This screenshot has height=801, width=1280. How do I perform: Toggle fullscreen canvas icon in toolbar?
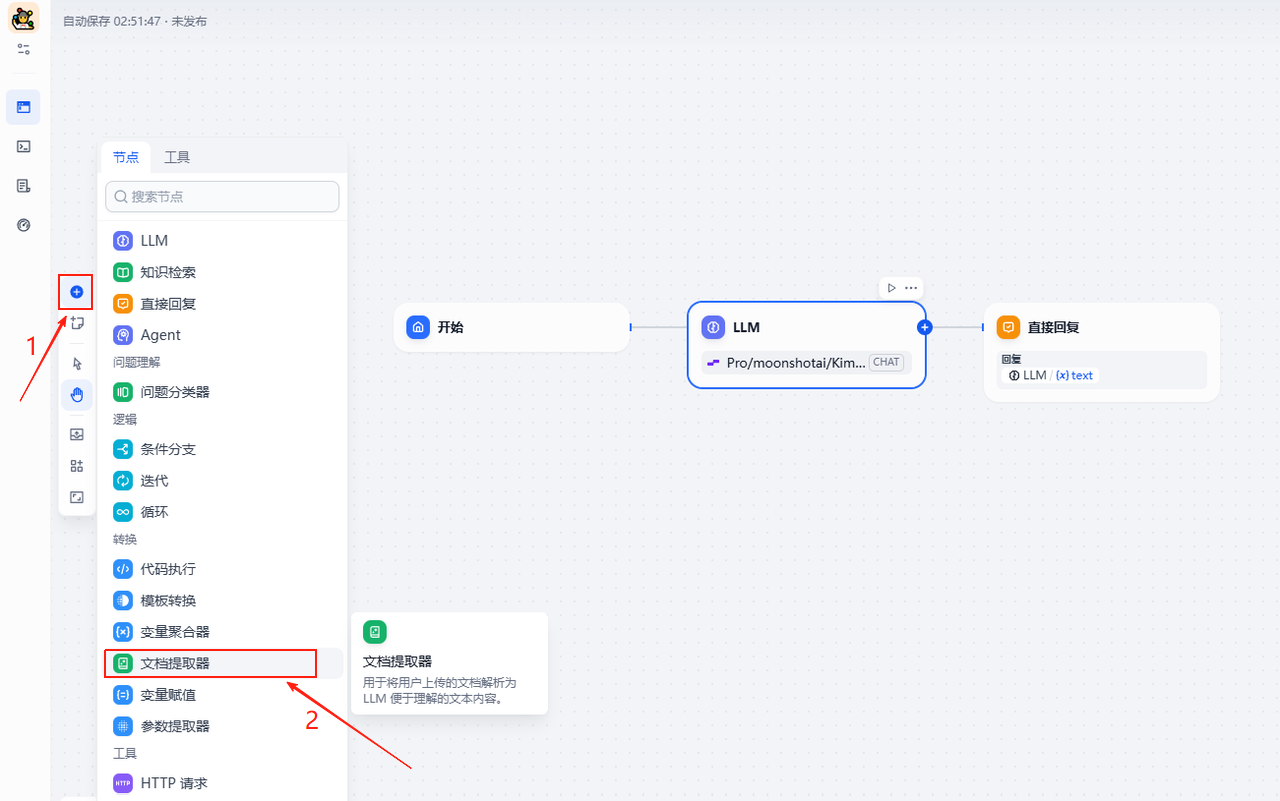(x=77, y=497)
